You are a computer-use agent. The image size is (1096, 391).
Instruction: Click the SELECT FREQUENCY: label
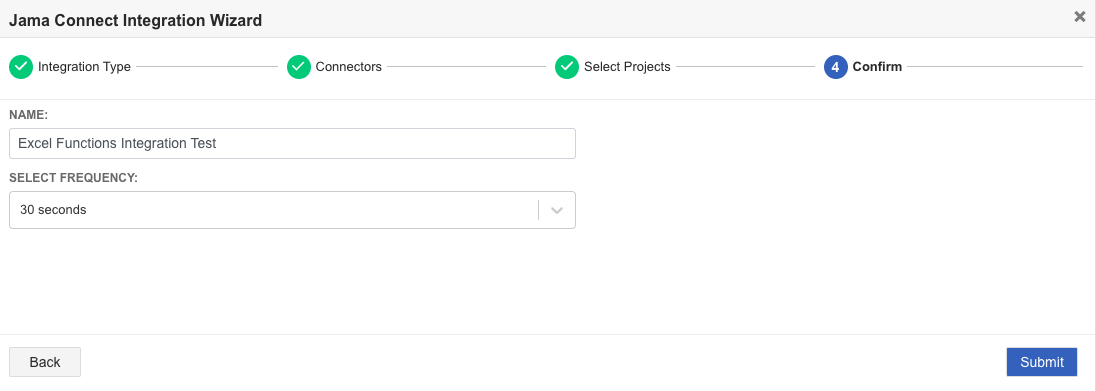[73, 178]
